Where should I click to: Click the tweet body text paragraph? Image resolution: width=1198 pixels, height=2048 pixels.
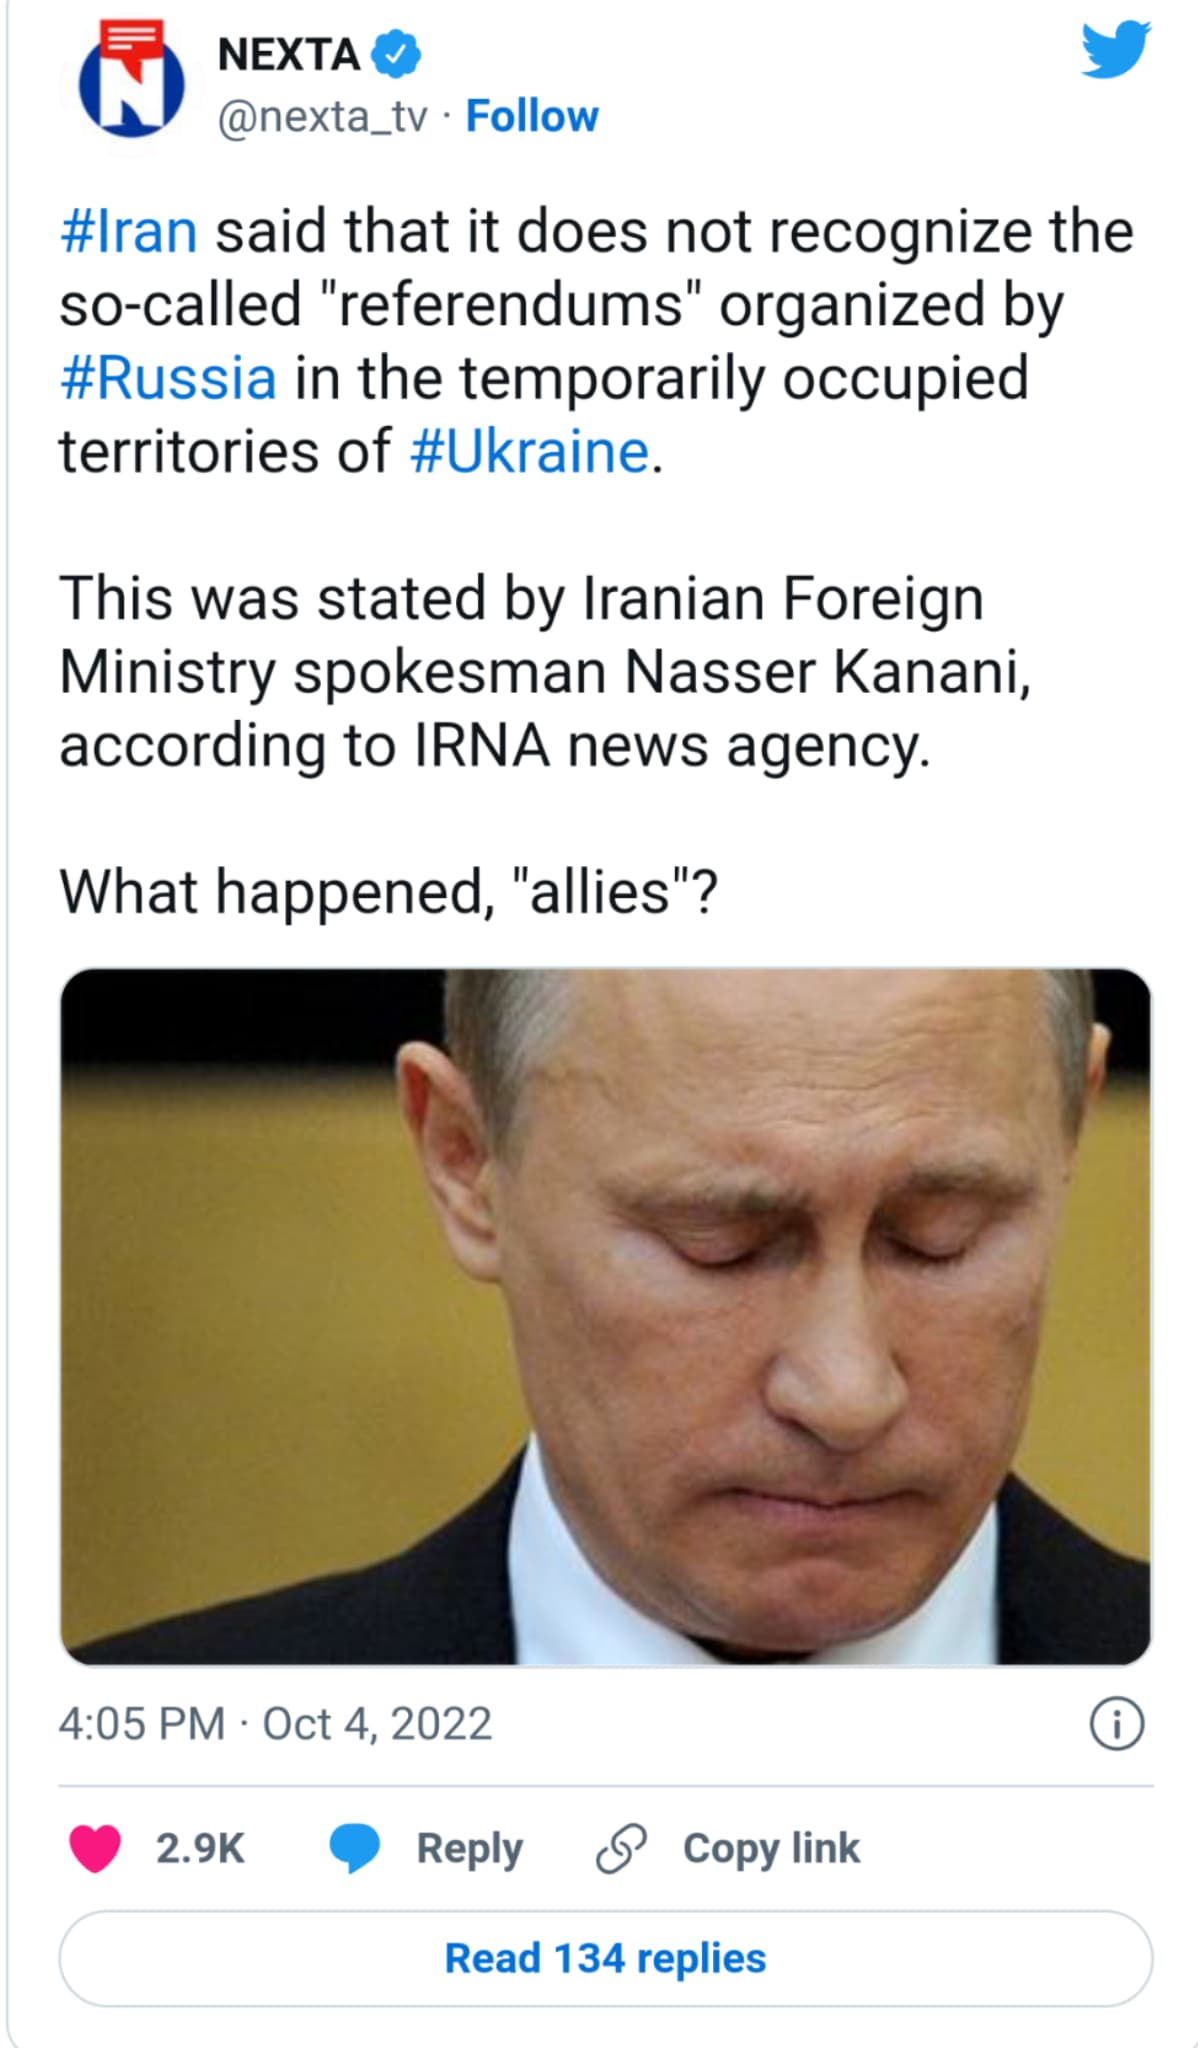coord(596,562)
